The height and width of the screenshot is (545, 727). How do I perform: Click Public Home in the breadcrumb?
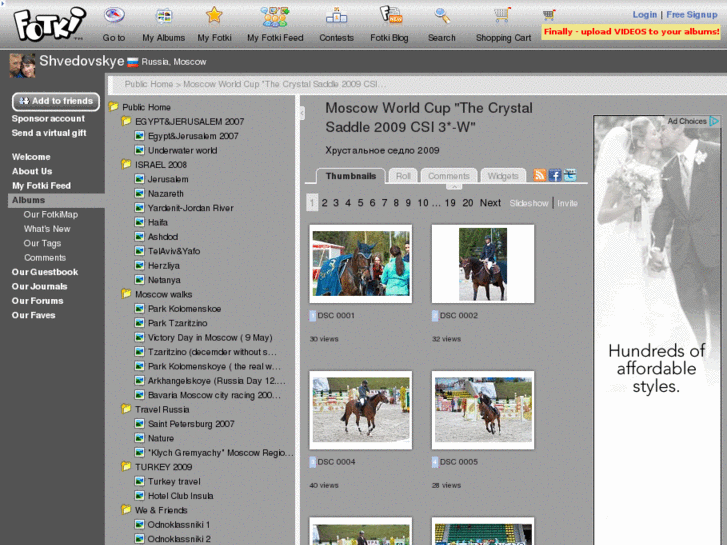[x=148, y=84]
